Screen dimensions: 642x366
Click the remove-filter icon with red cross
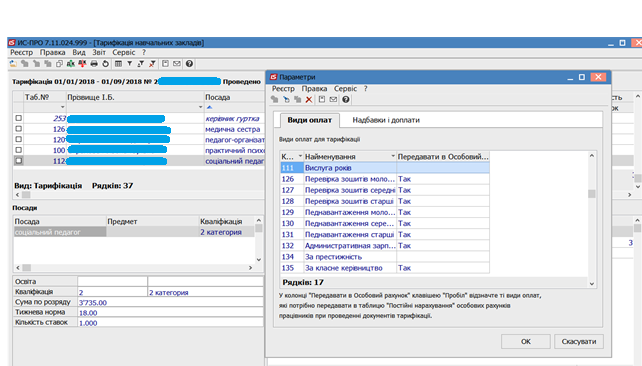tap(152, 64)
